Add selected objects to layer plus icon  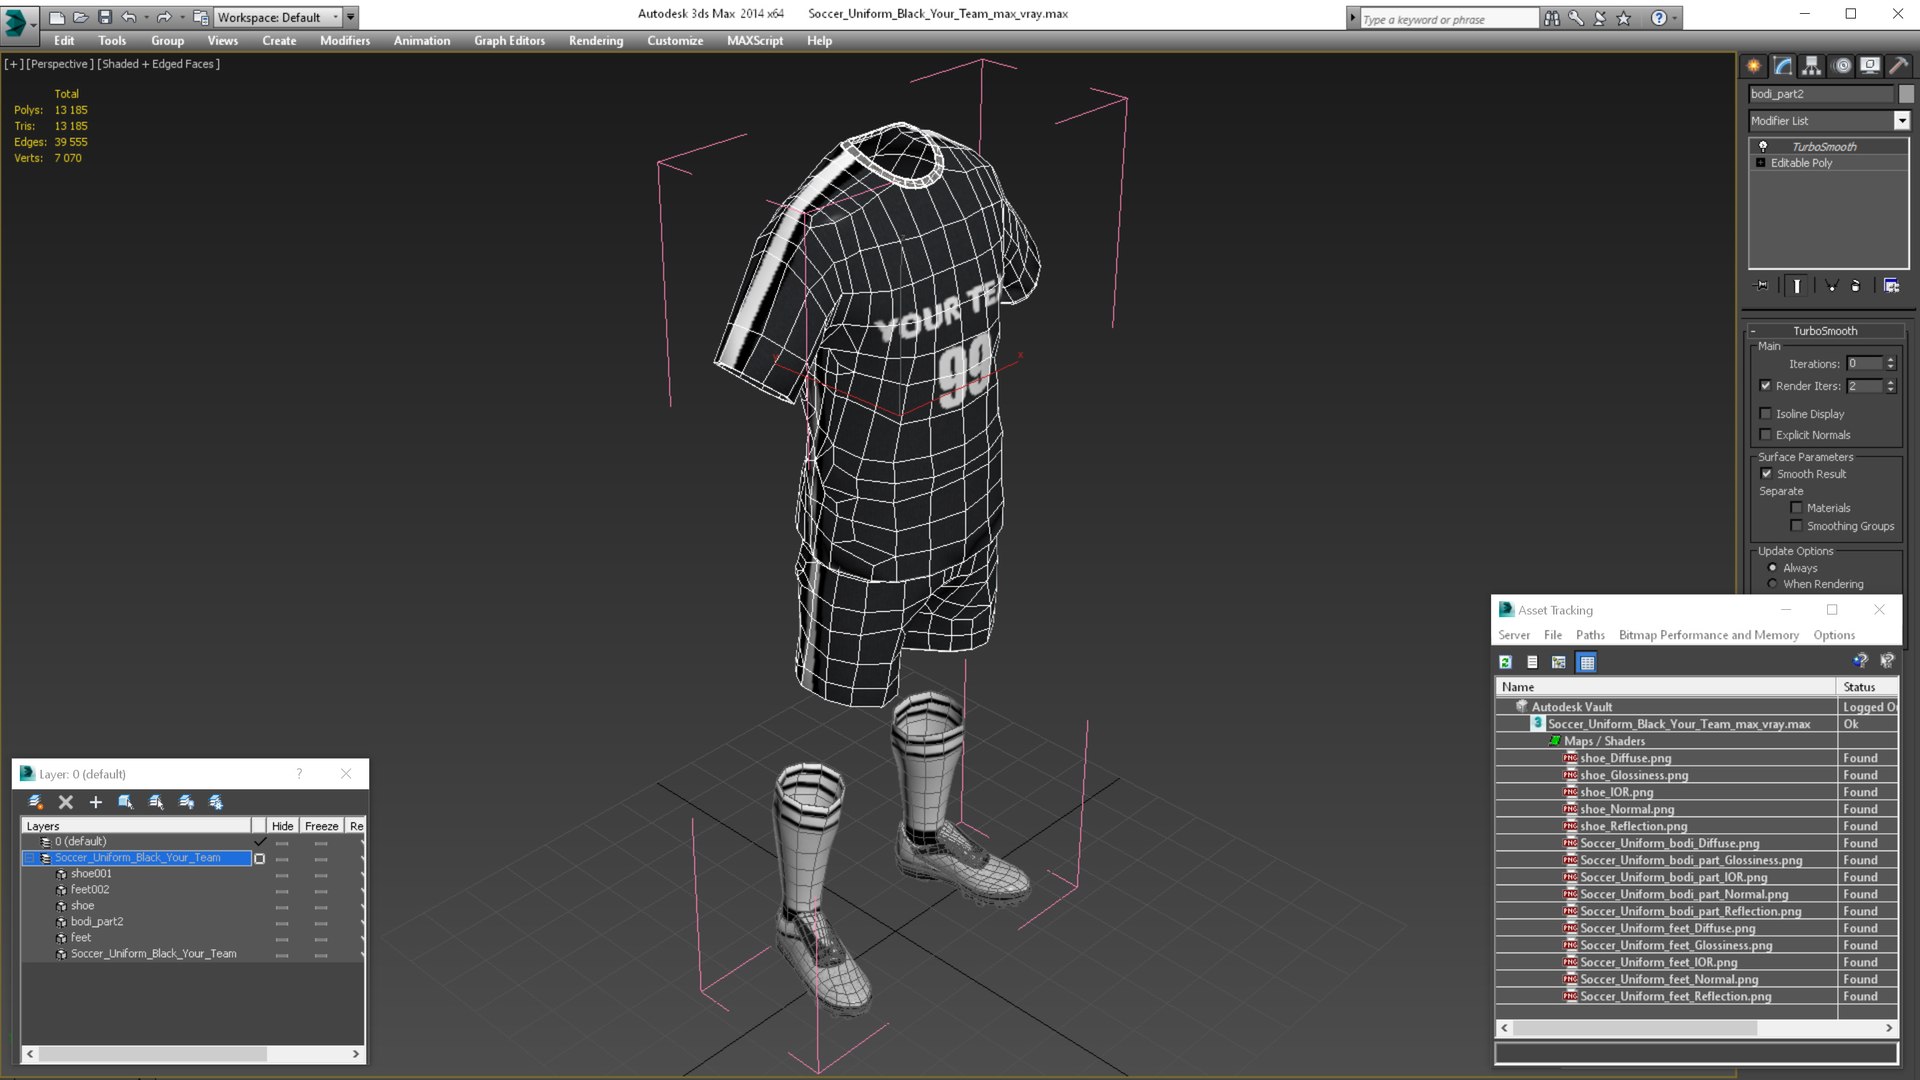tap(96, 802)
